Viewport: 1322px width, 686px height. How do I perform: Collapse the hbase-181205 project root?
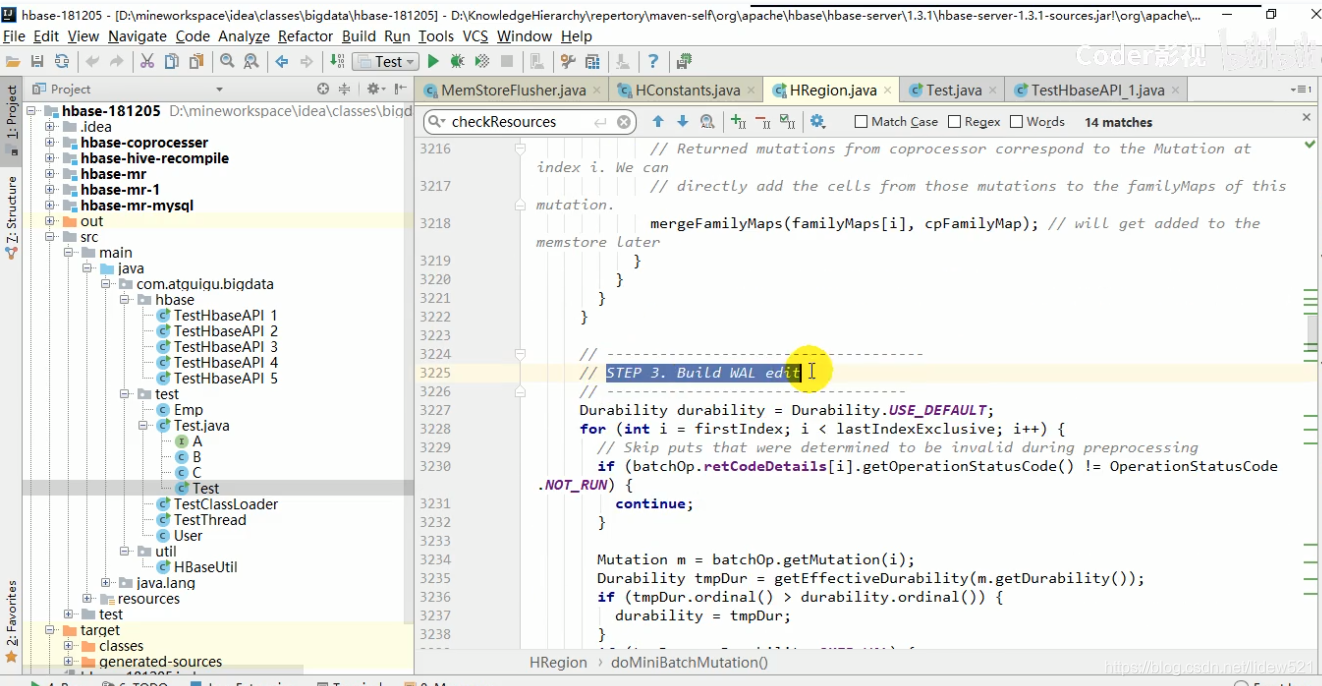click(31, 111)
